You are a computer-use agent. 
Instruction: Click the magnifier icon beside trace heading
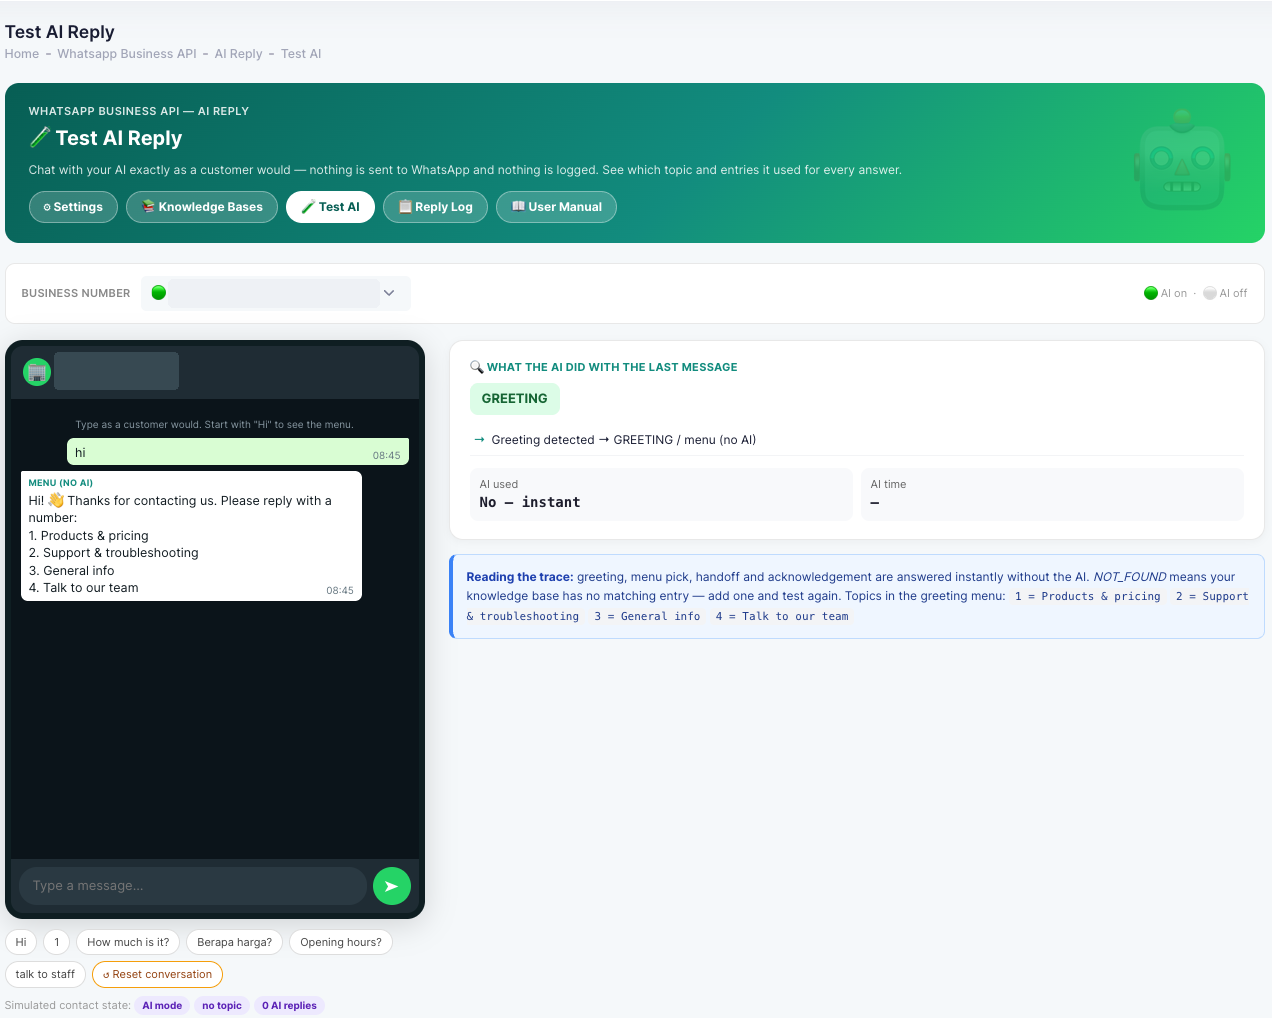click(x=477, y=367)
